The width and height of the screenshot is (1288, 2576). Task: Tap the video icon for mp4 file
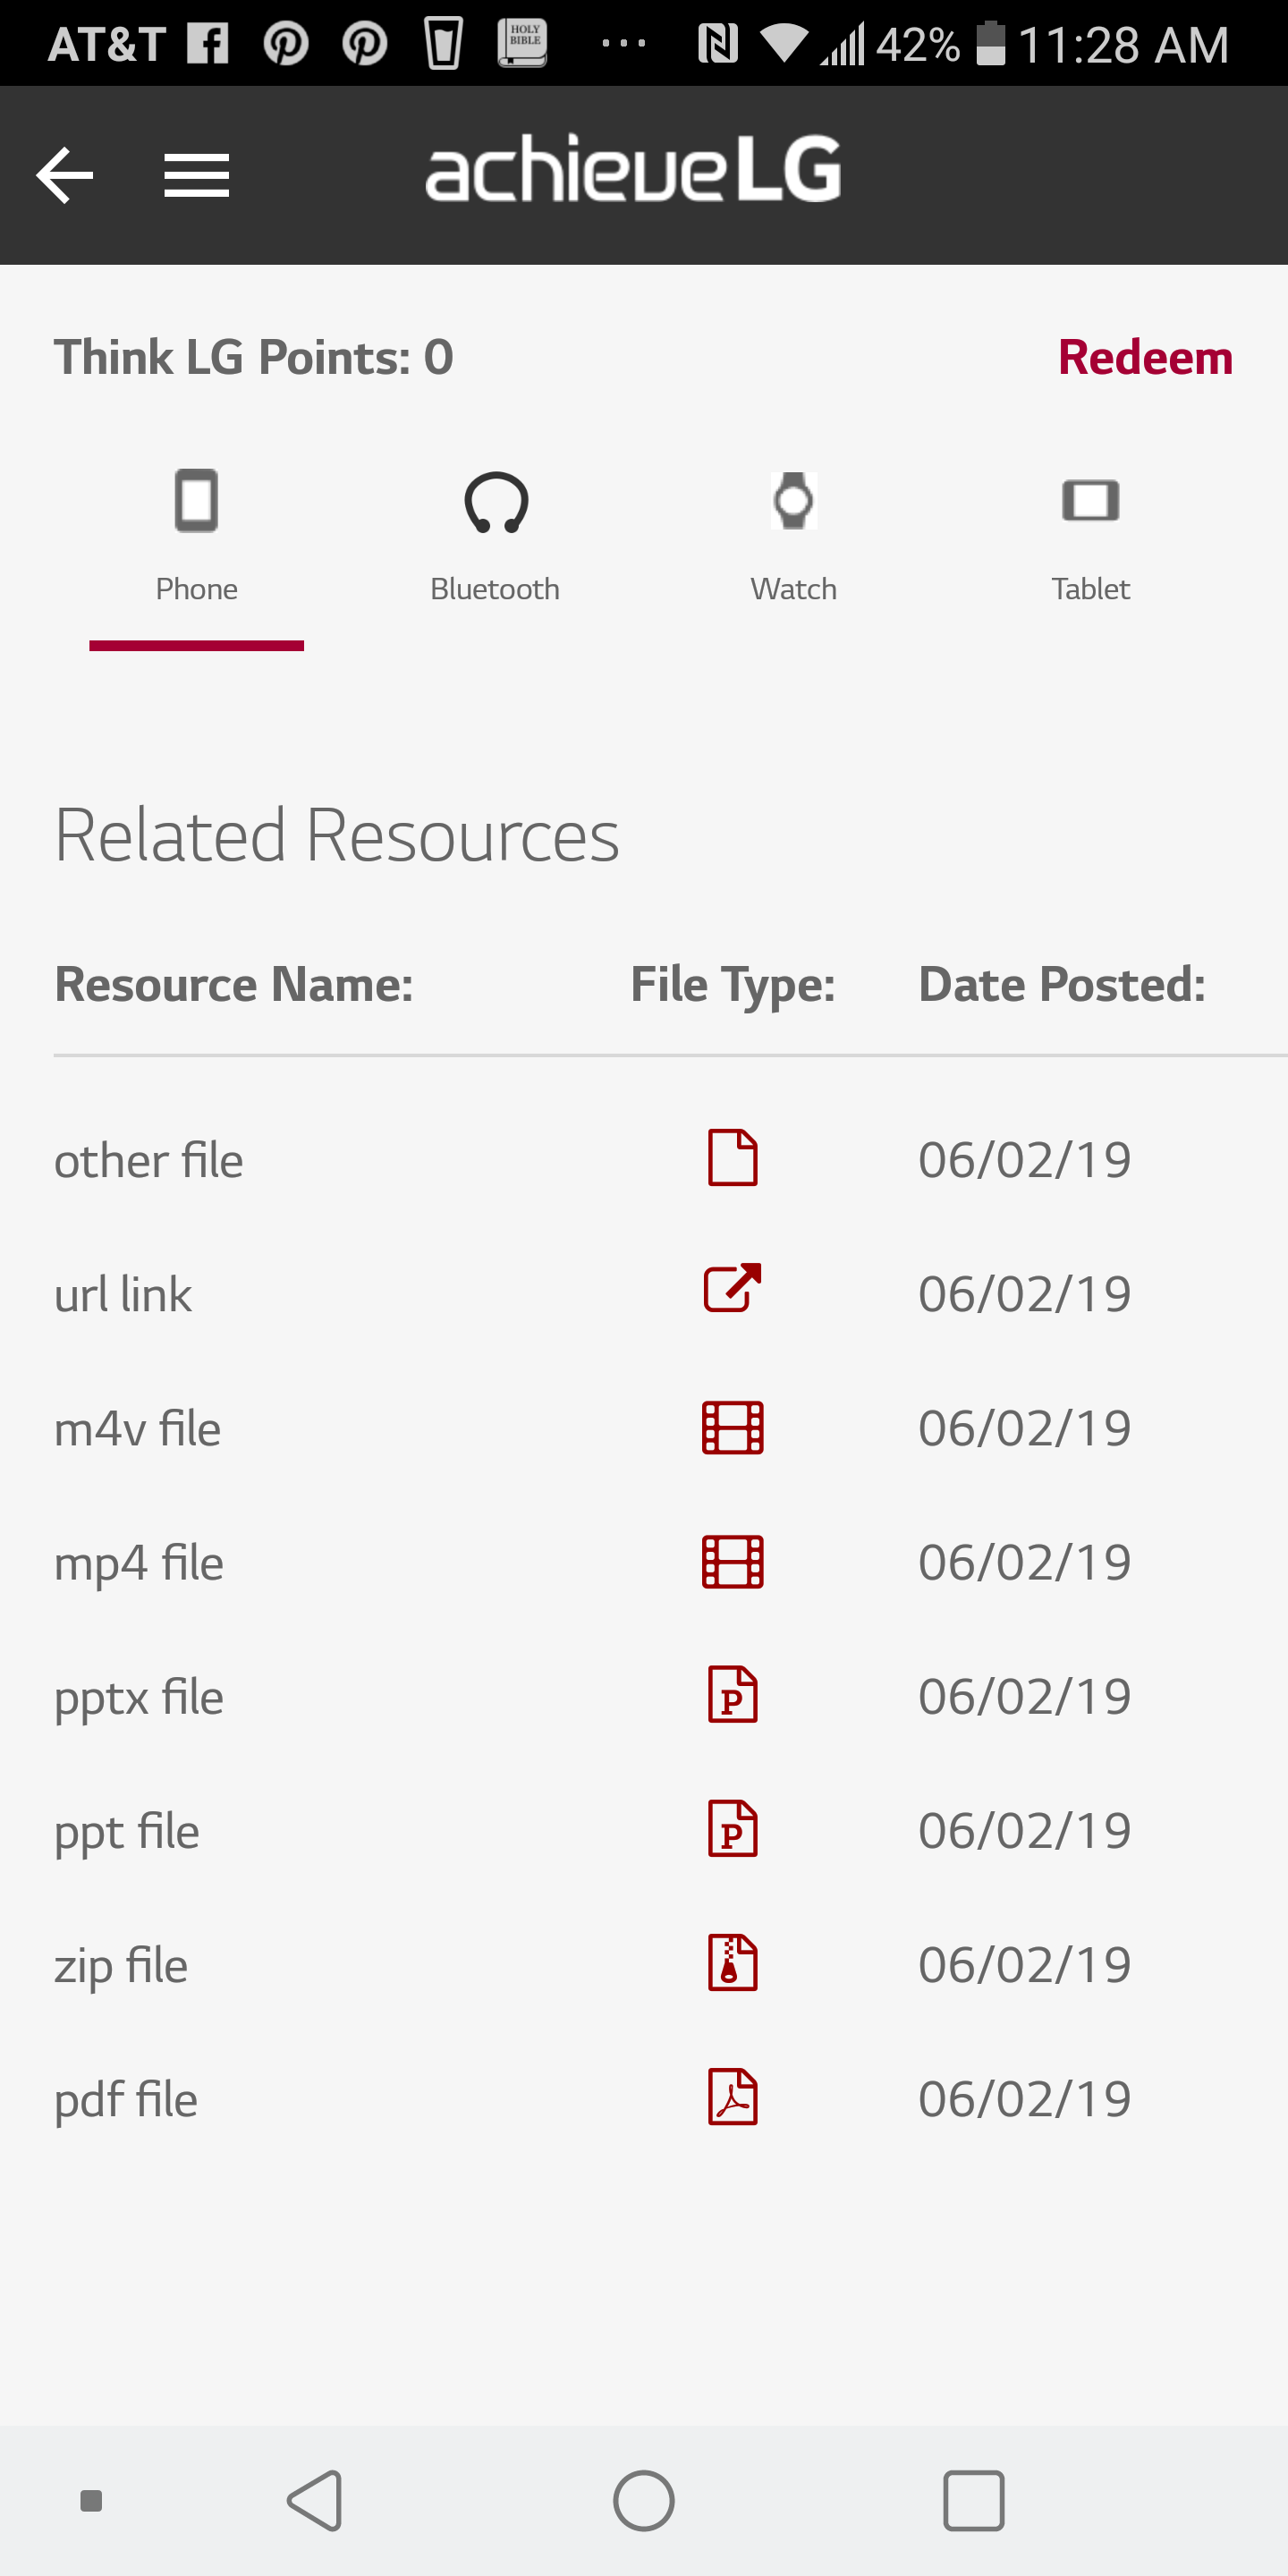point(733,1561)
